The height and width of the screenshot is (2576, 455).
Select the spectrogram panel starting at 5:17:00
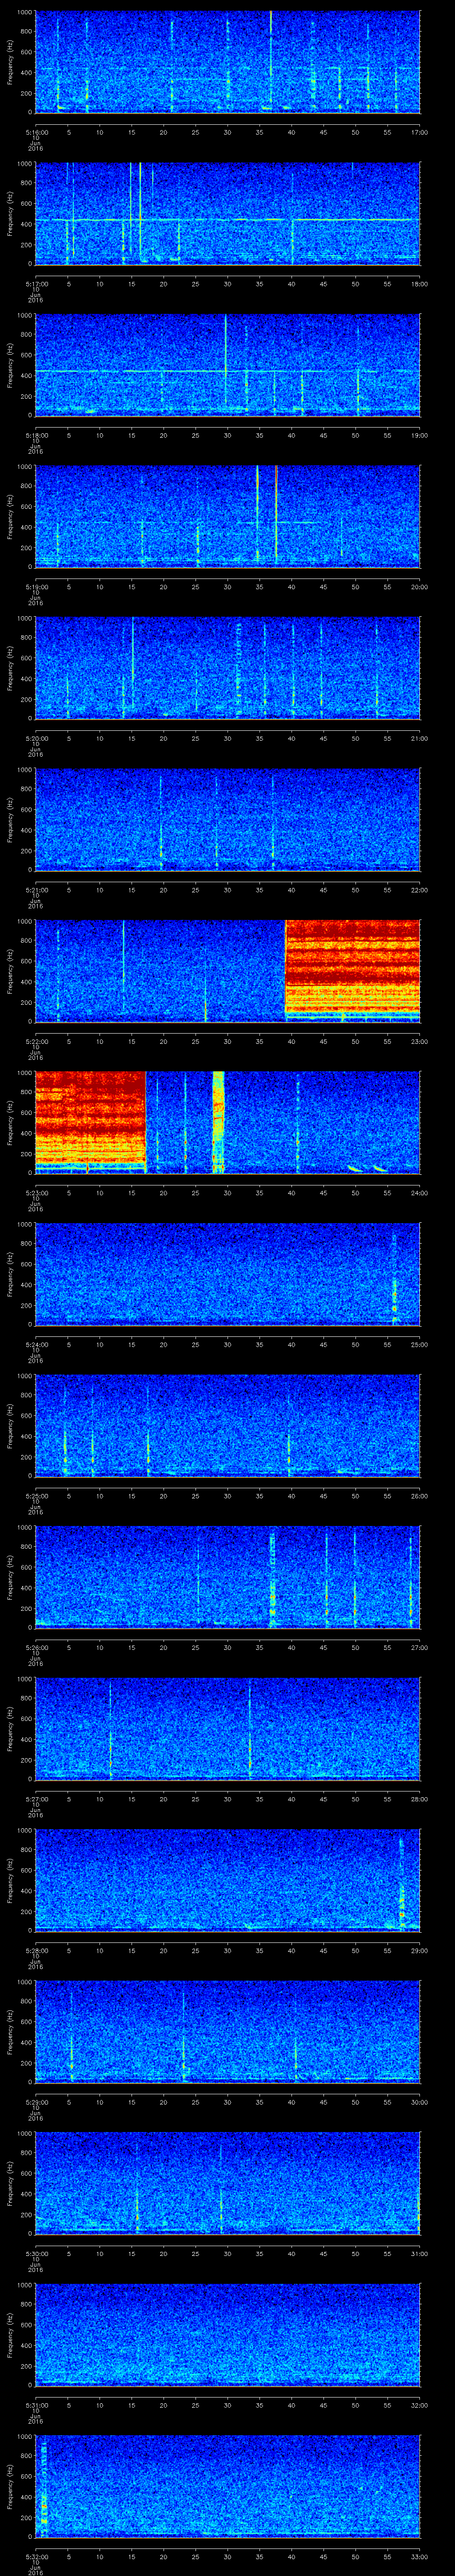tap(228, 213)
